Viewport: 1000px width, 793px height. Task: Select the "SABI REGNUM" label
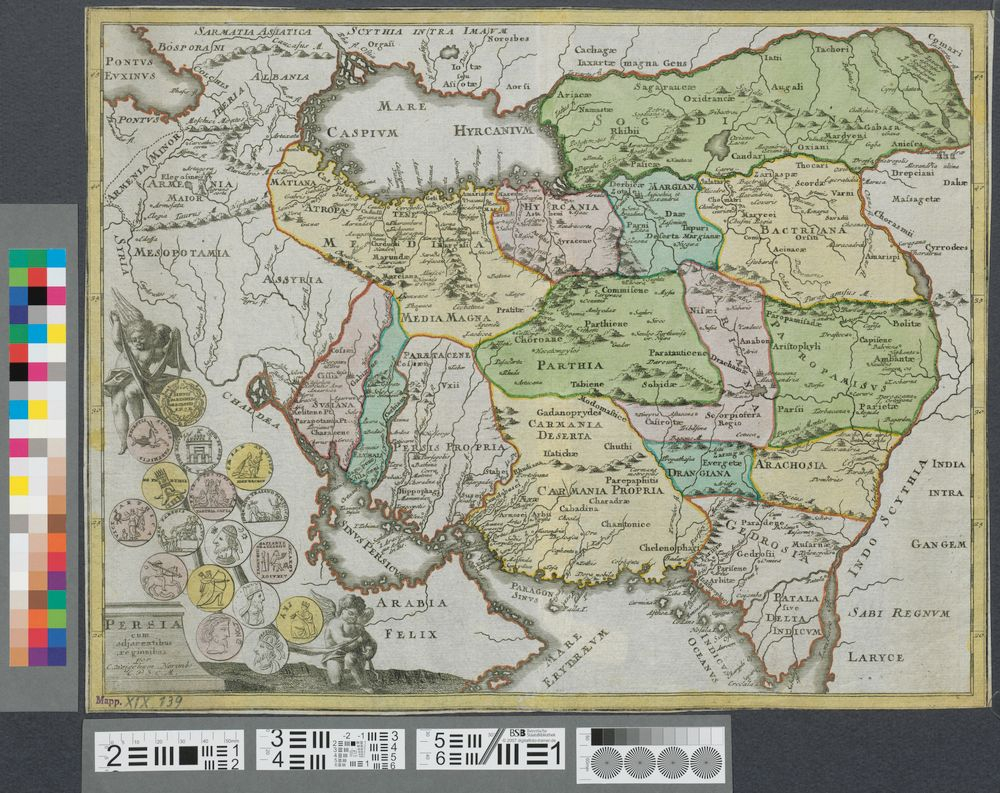(899, 613)
